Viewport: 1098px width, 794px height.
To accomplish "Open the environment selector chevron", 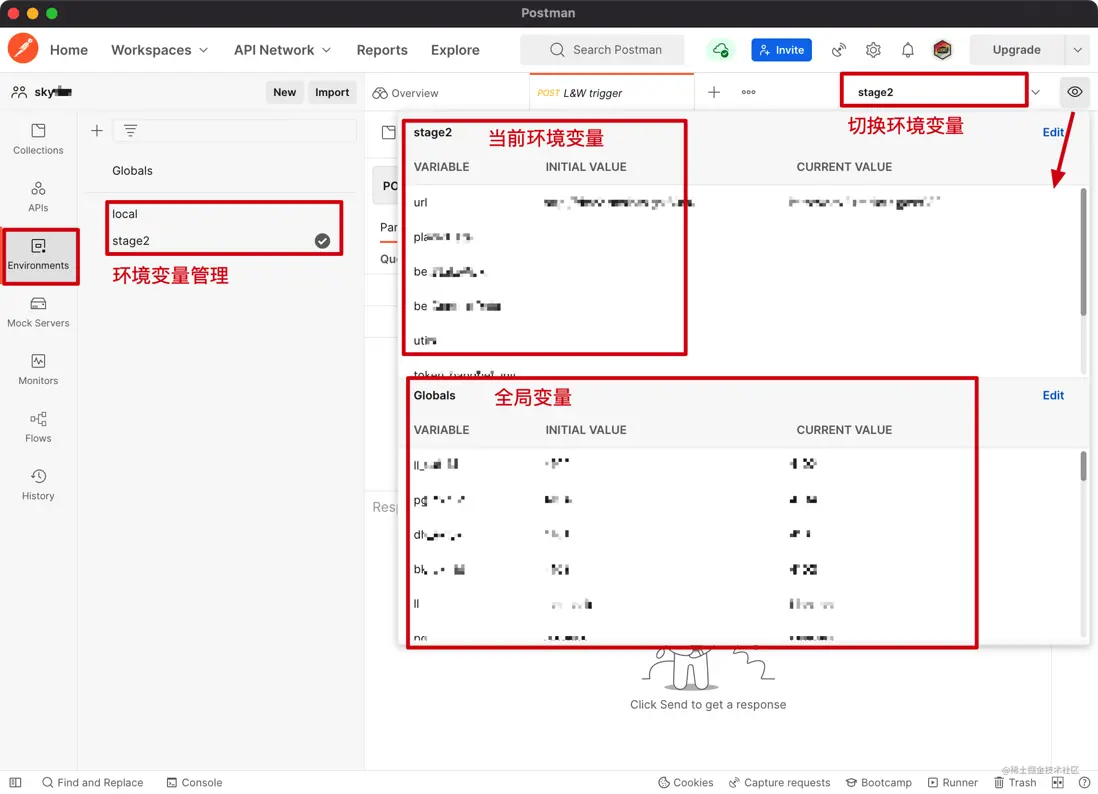I will [x=1035, y=92].
